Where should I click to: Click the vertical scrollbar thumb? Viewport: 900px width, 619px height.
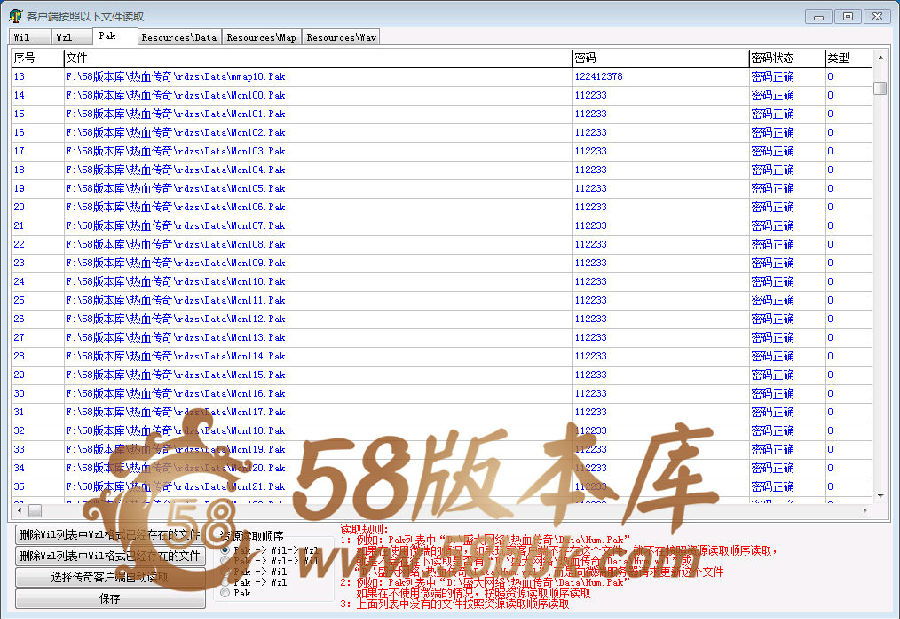pyautogui.click(x=880, y=88)
